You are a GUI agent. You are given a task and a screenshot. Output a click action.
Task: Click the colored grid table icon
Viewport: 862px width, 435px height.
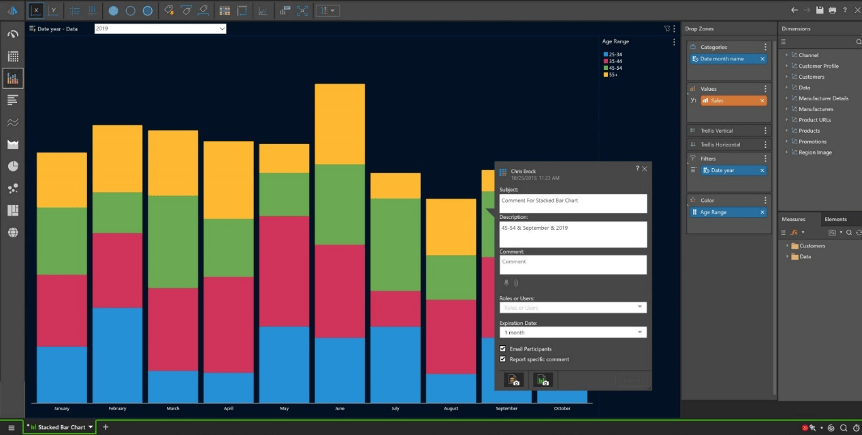coord(225,11)
